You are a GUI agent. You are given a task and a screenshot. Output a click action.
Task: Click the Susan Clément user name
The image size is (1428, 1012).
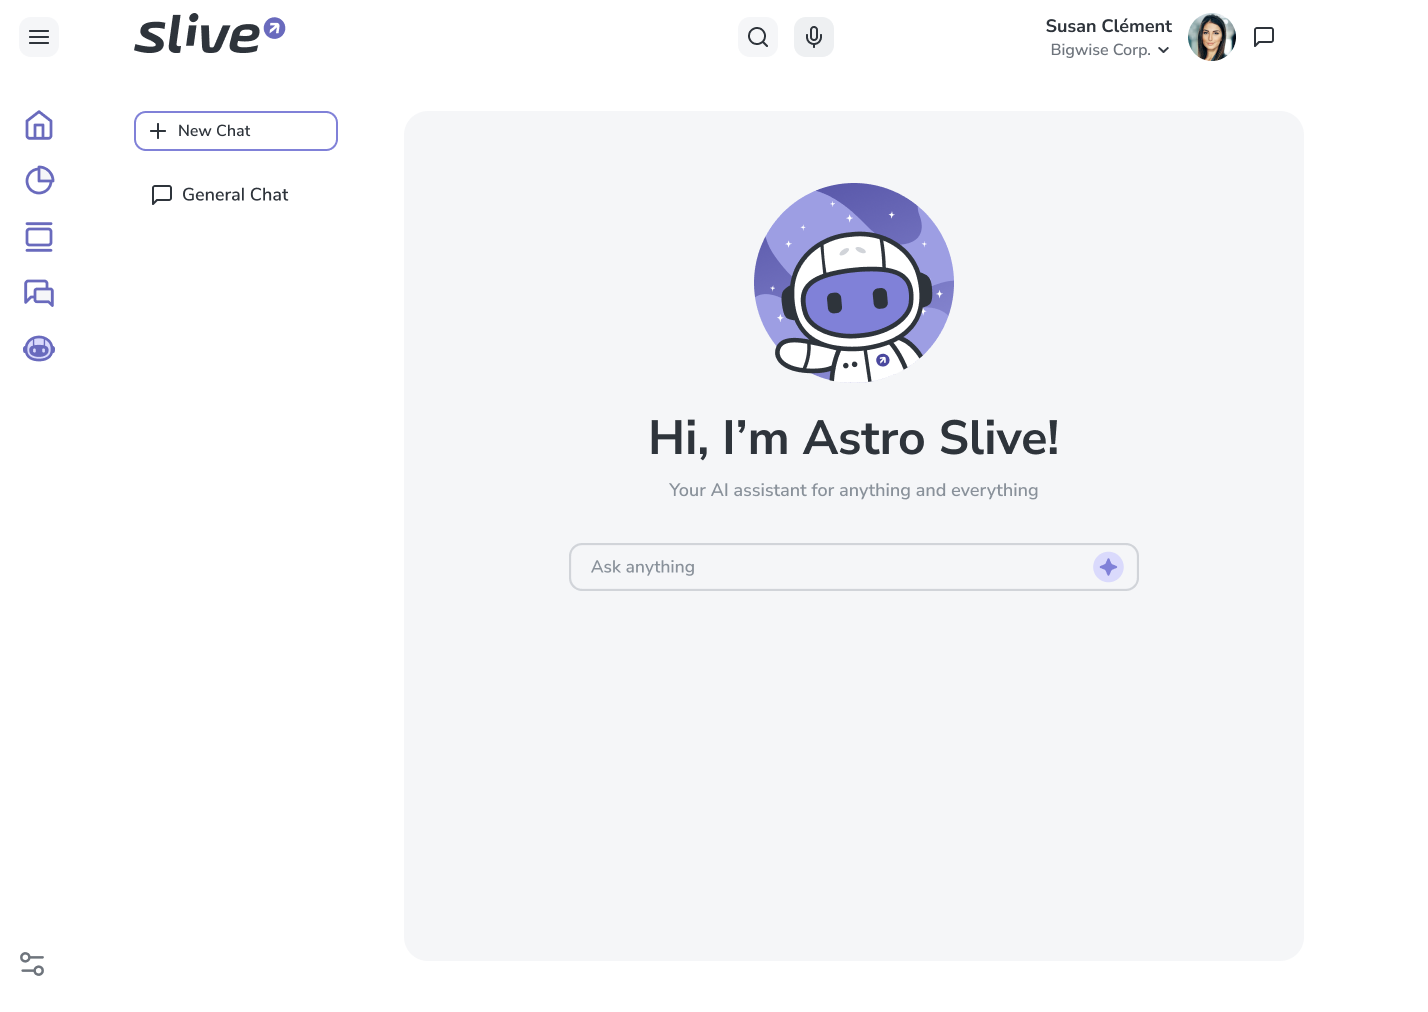1108,26
